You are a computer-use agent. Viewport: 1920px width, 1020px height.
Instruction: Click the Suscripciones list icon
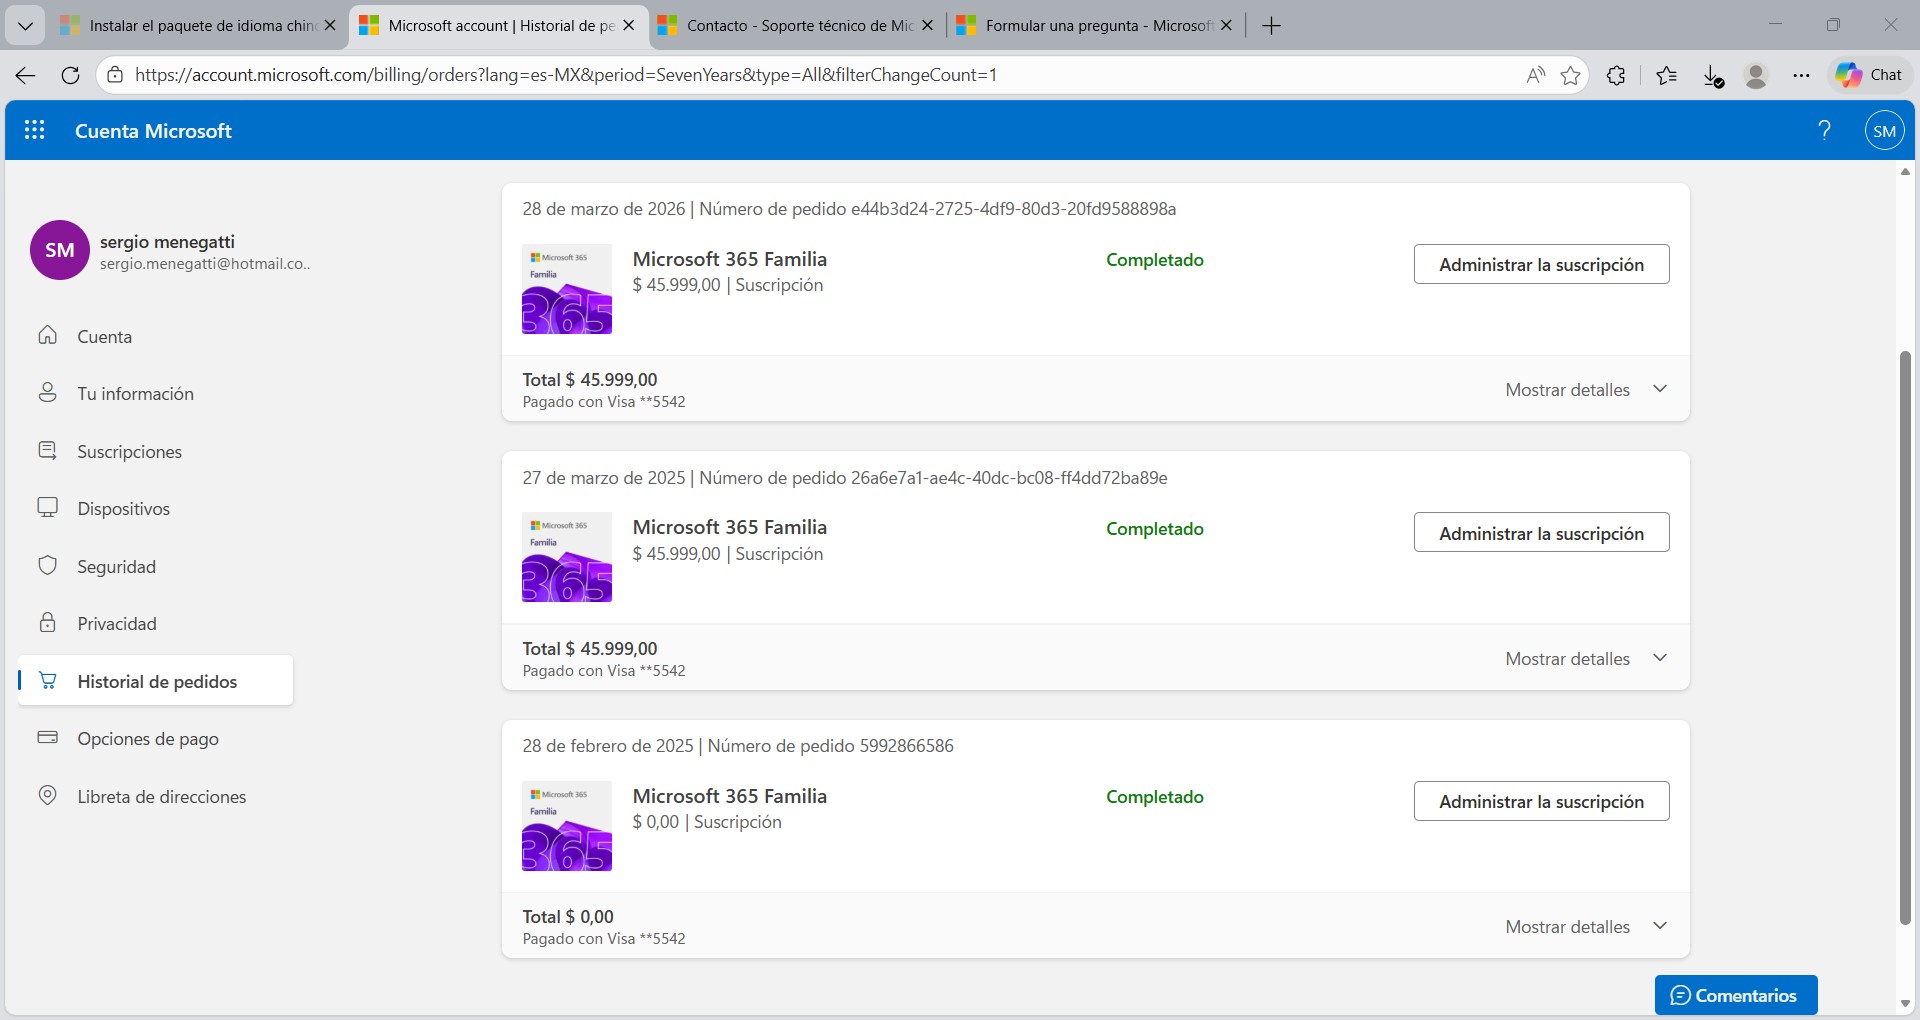(47, 450)
